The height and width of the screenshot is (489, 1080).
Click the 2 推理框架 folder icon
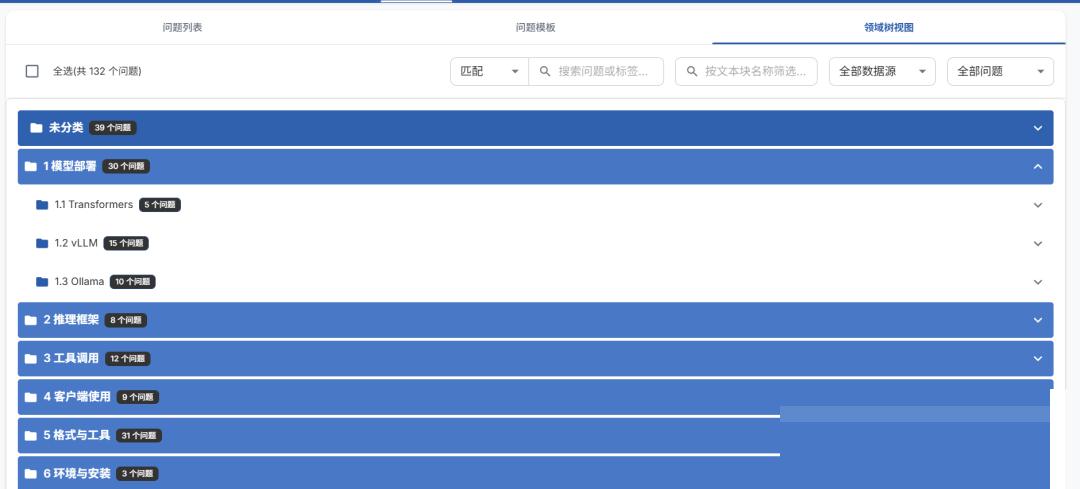pyautogui.click(x=30, y=320)
